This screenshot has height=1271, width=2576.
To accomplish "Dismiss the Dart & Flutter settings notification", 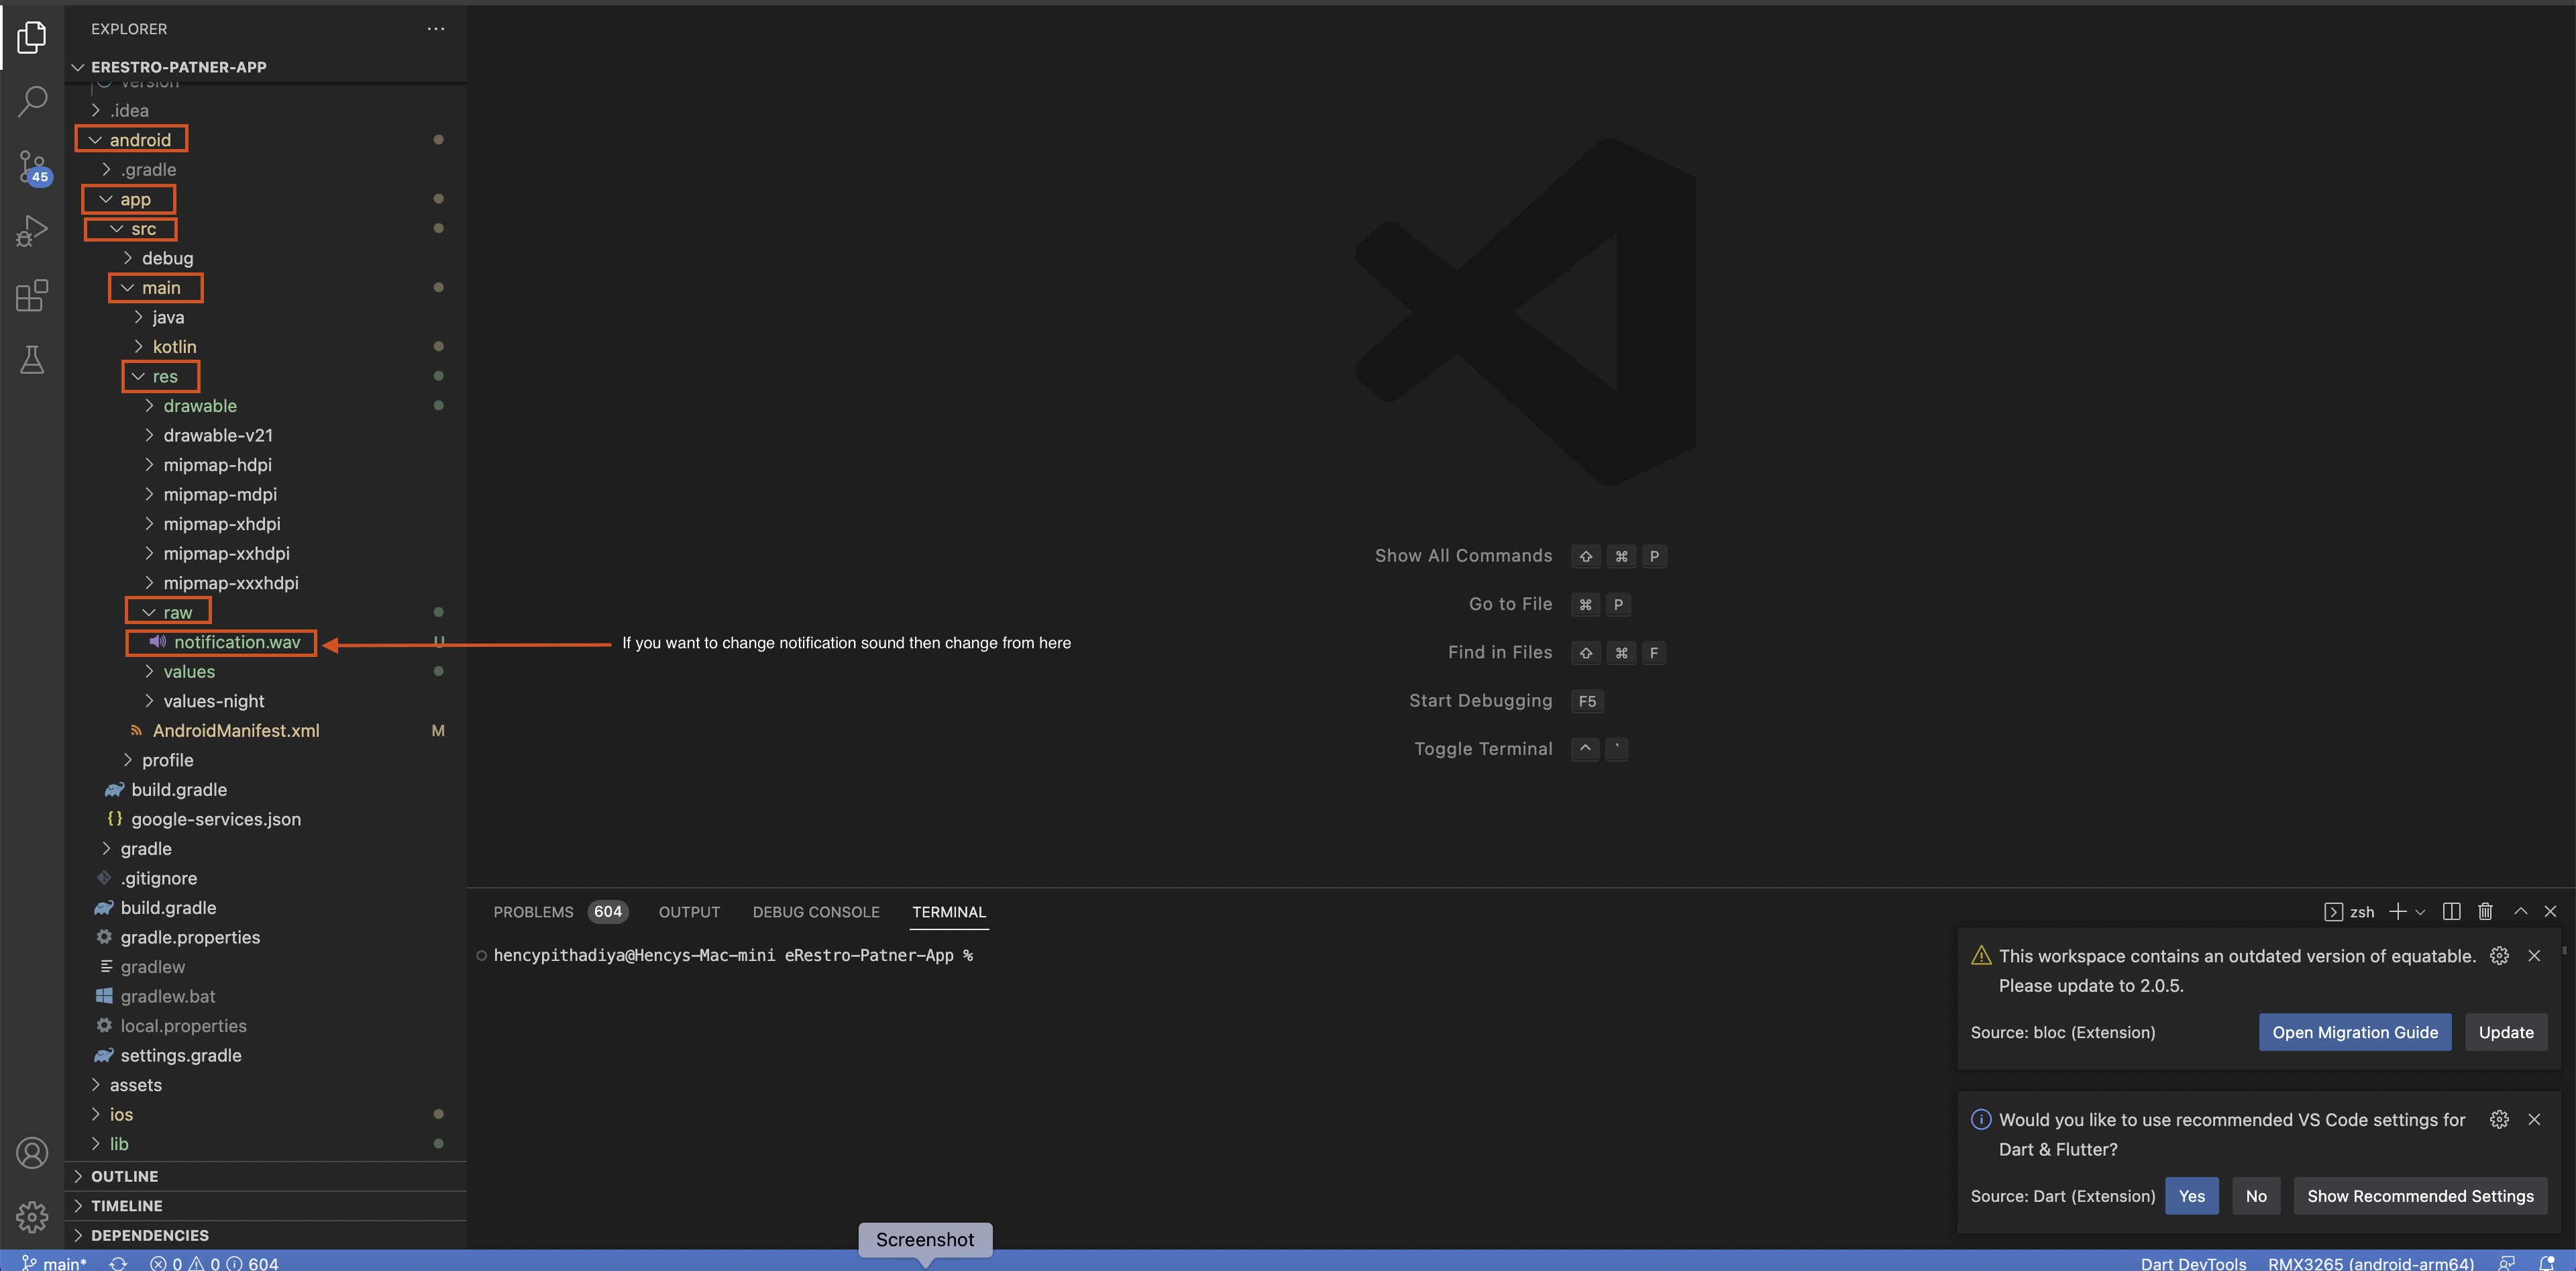I will coord(2534,1119).
